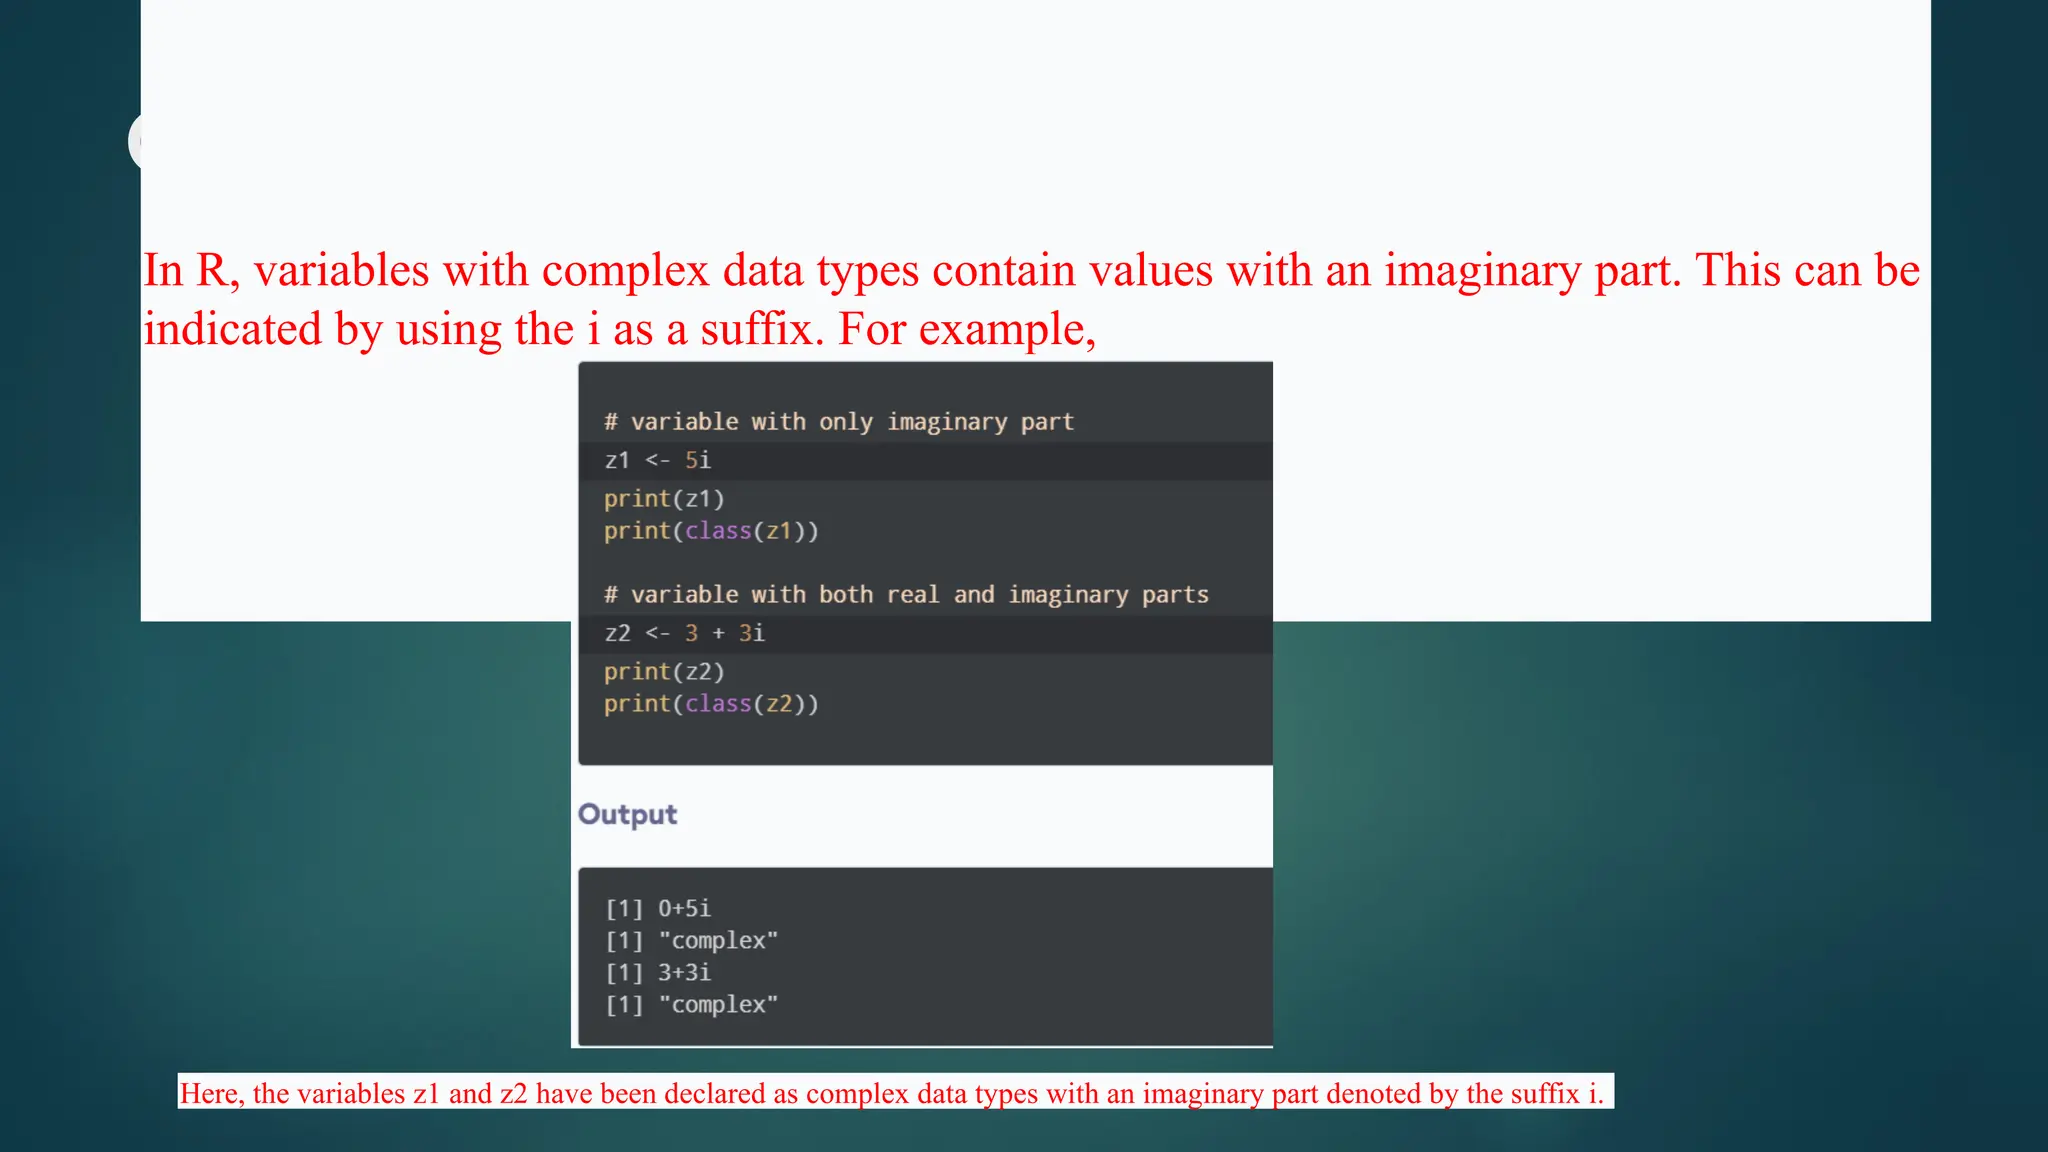
Task: Click the 'Output' heading
Action: click(628, 815)
